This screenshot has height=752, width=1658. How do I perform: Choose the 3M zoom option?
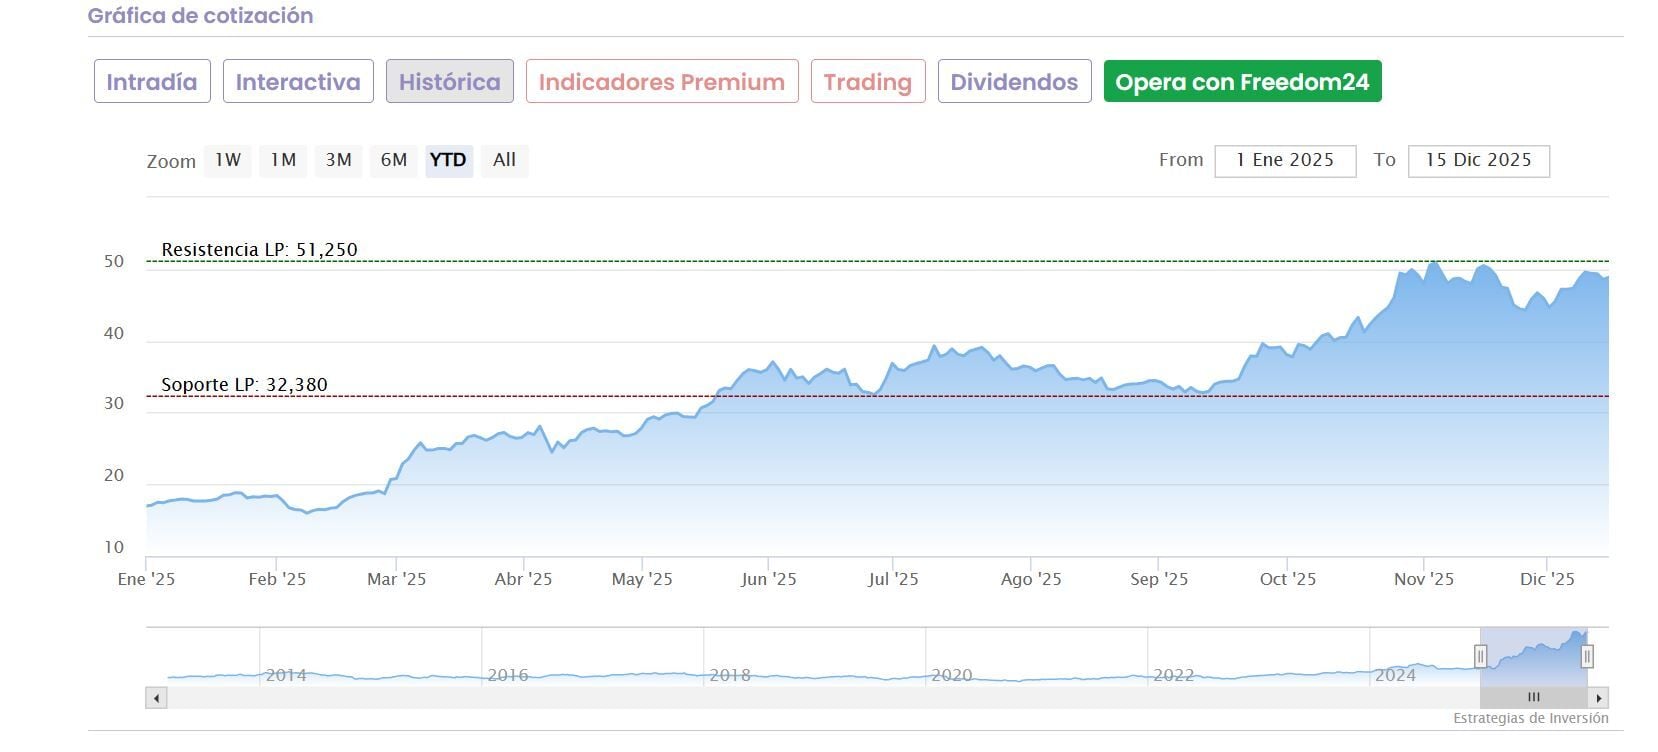pyautogui.click(x=338, y=160)
